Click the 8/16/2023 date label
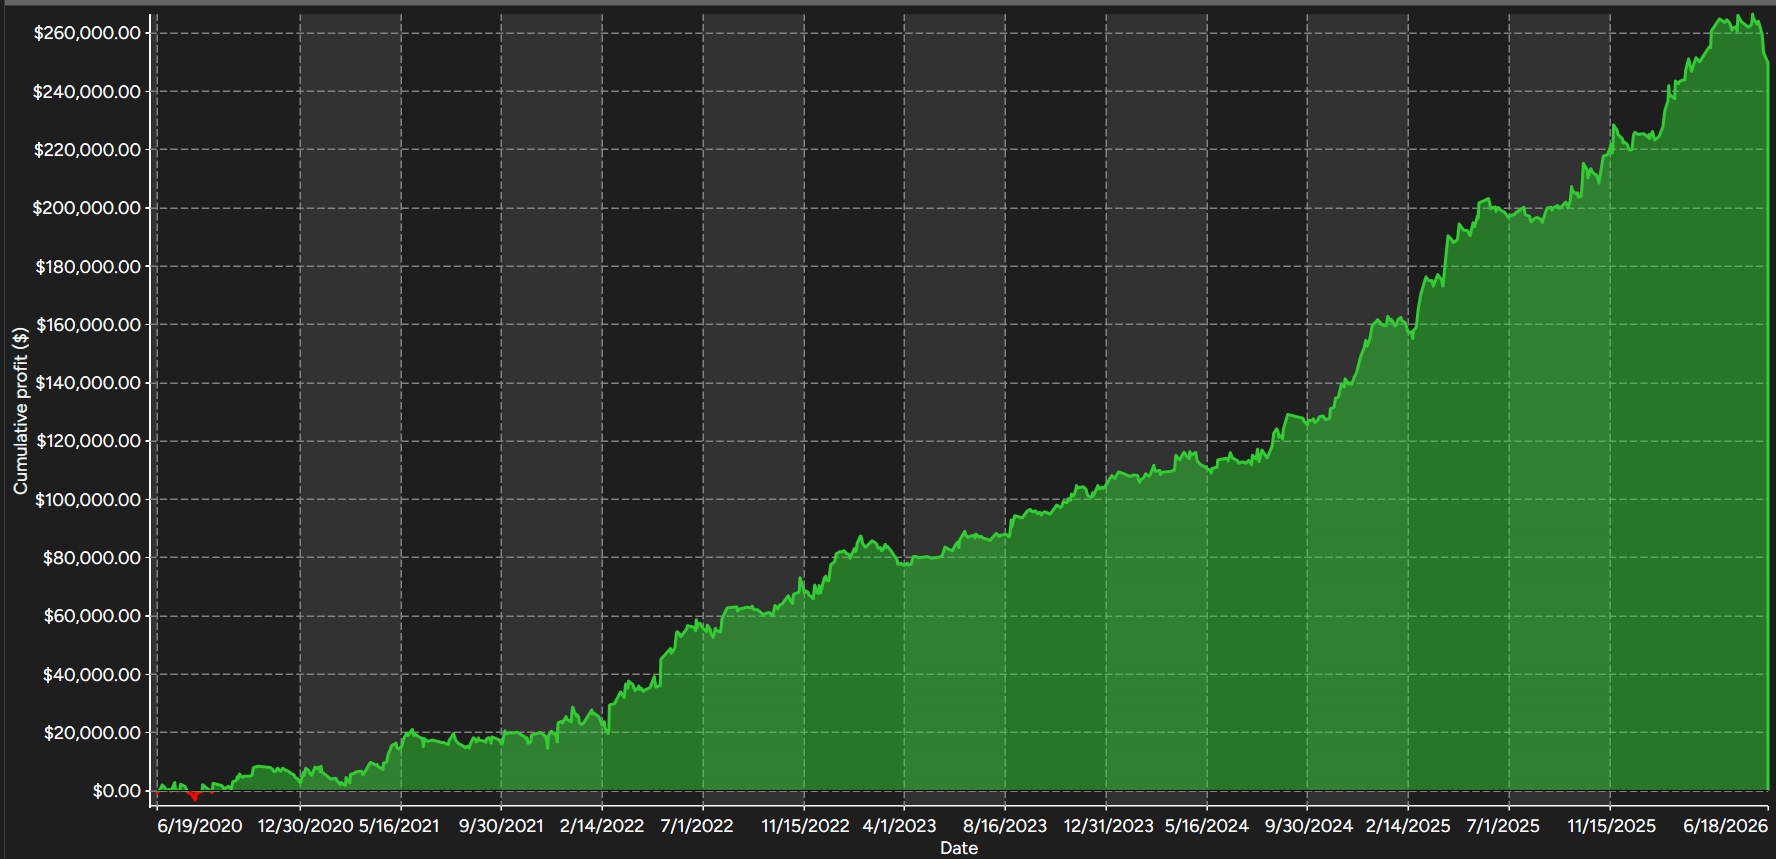This screenshot has height=859, width=1776. click(x=1005, y=826)
